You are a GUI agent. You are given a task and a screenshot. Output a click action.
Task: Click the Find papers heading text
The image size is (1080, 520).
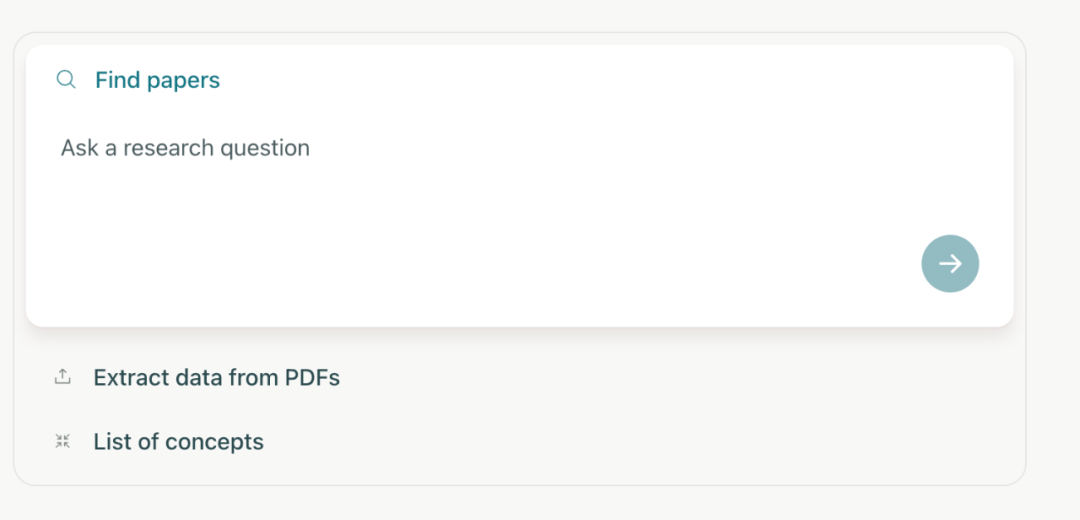point(158,81)
